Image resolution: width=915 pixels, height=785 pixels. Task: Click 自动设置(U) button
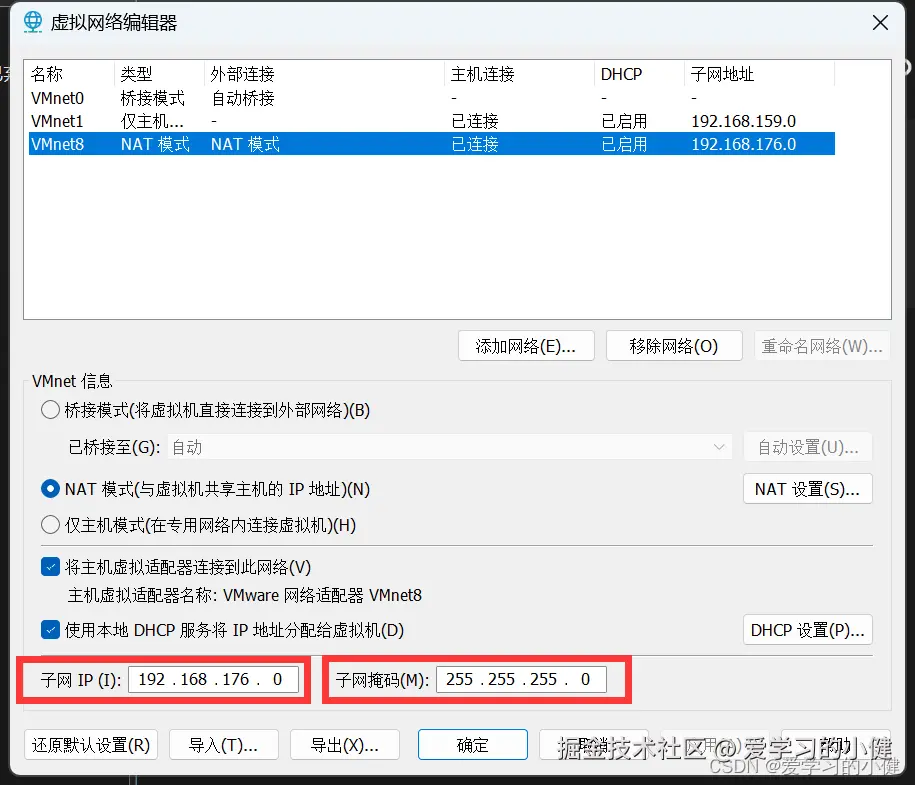click(x=808, y=447)
